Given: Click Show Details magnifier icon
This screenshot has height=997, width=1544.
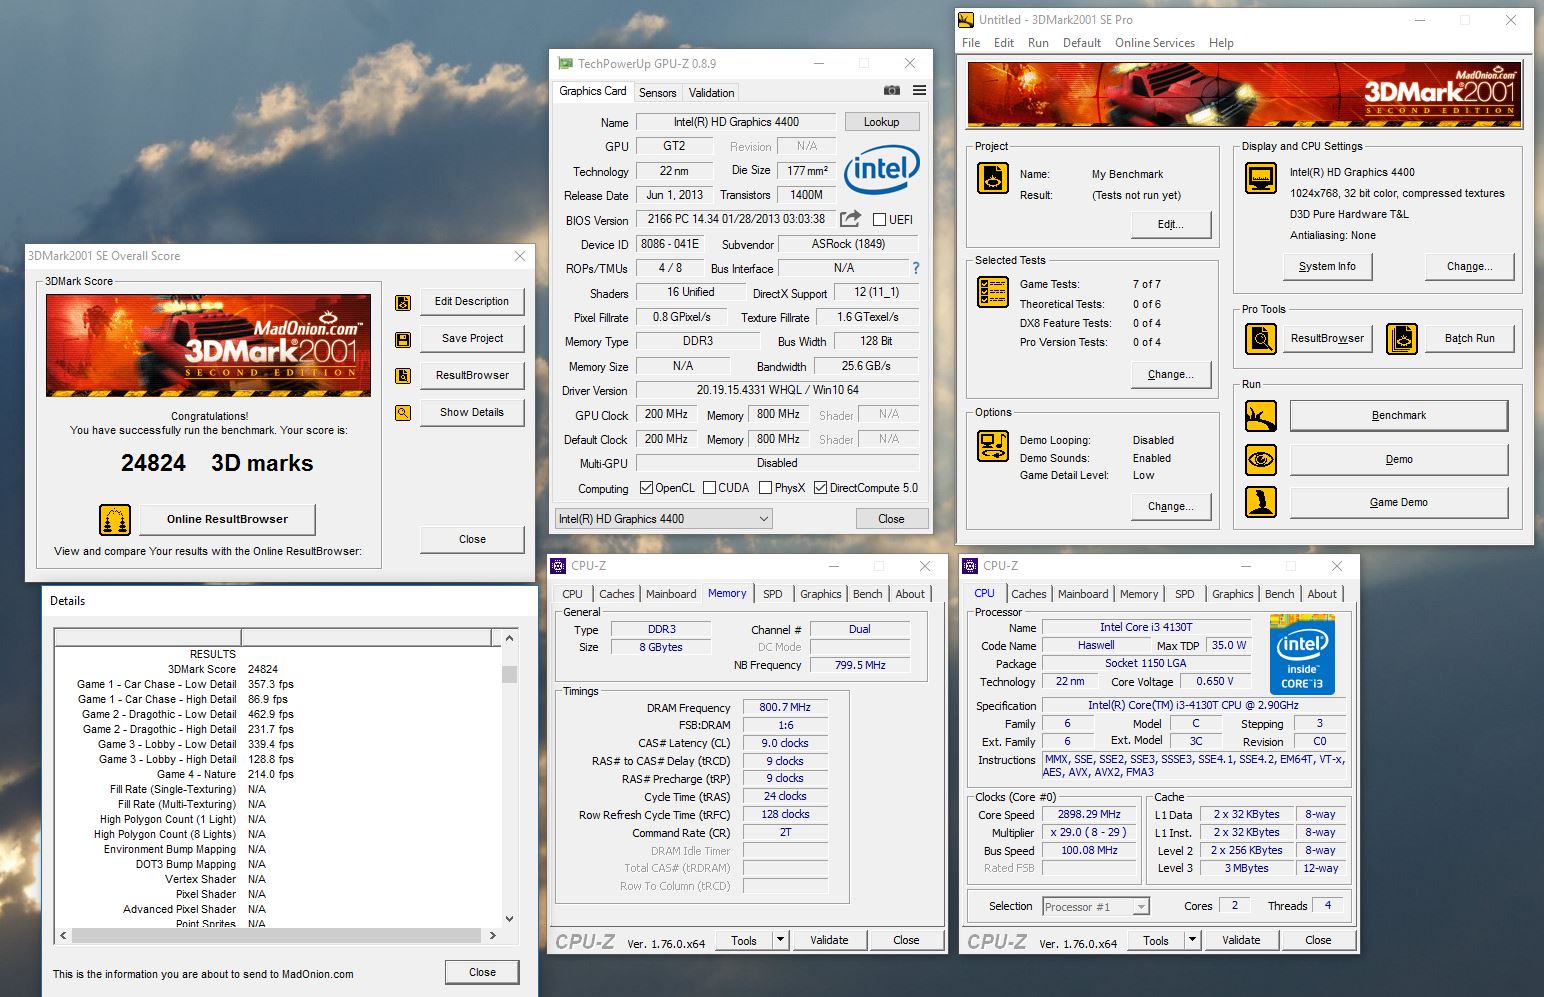Looking at the screenshot, I should point(403,412).
